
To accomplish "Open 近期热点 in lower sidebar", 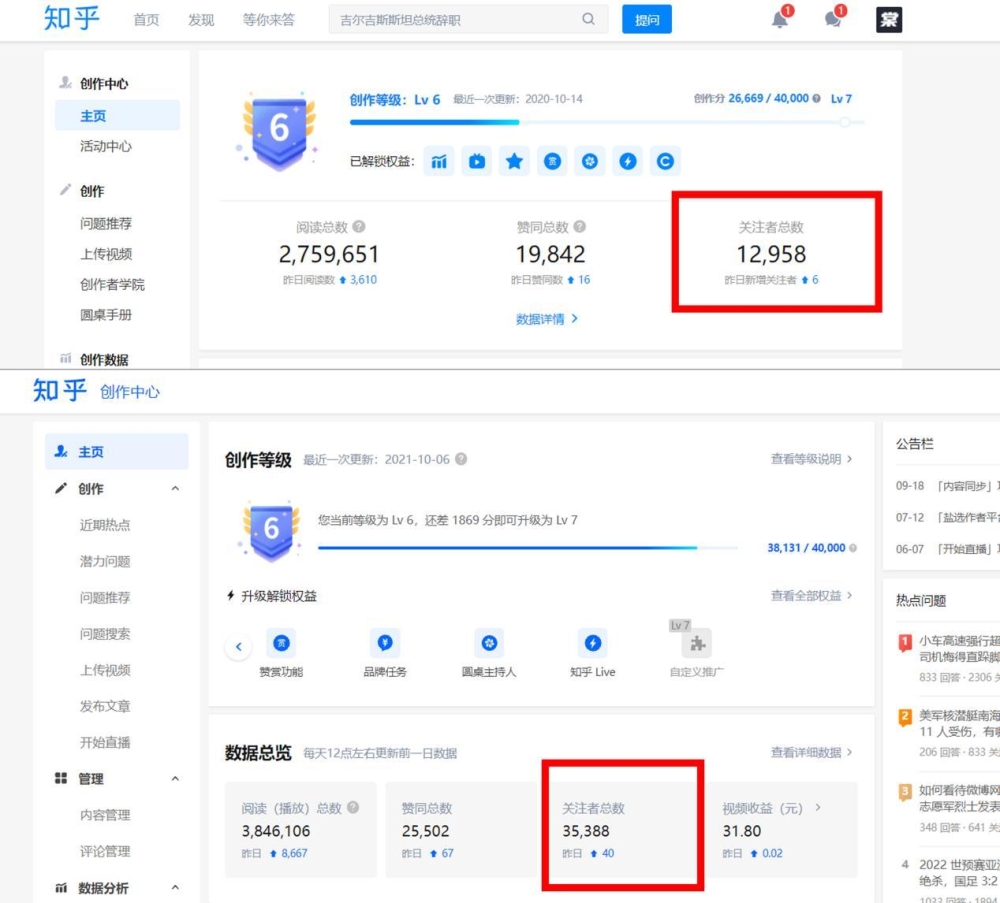I will pyautogui.click(x=105, y=525).
